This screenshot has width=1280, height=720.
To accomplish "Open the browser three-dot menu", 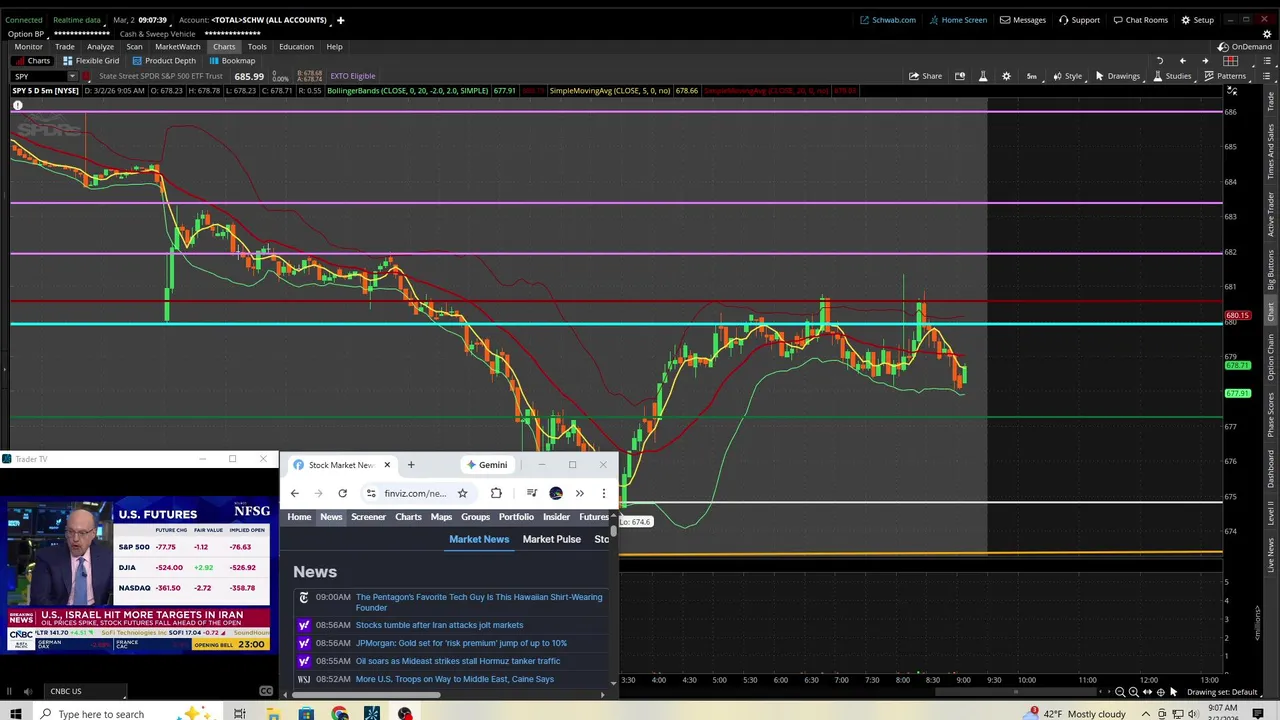I will pos(603,493).
